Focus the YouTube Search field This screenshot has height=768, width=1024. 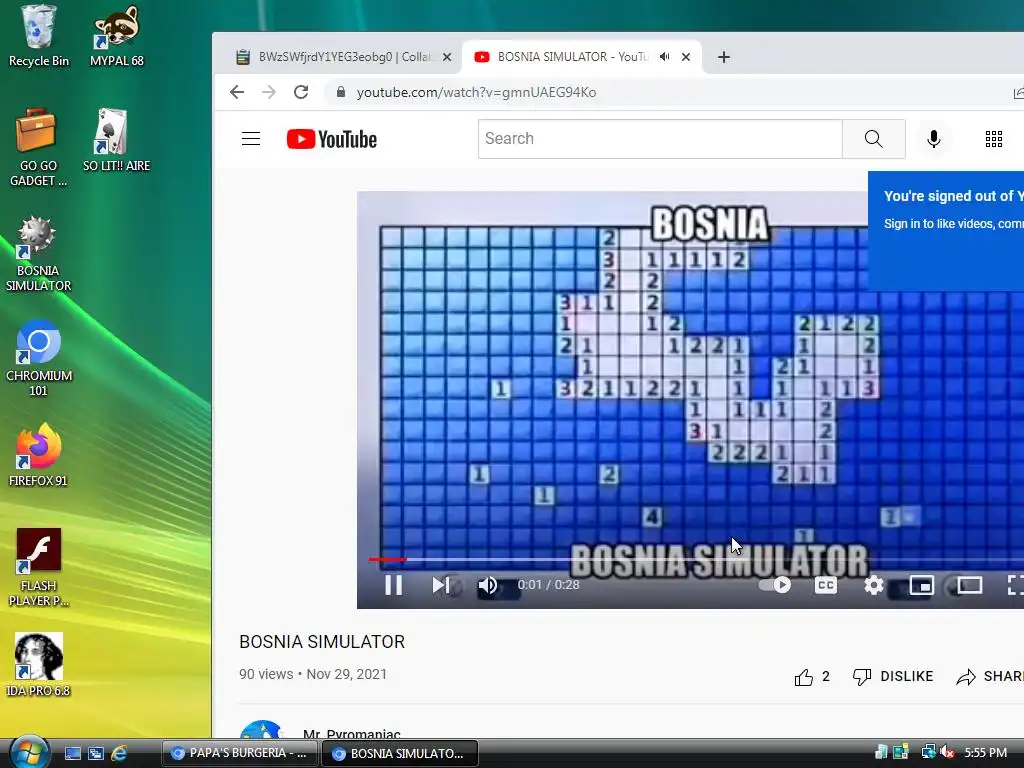click(660, 138)
